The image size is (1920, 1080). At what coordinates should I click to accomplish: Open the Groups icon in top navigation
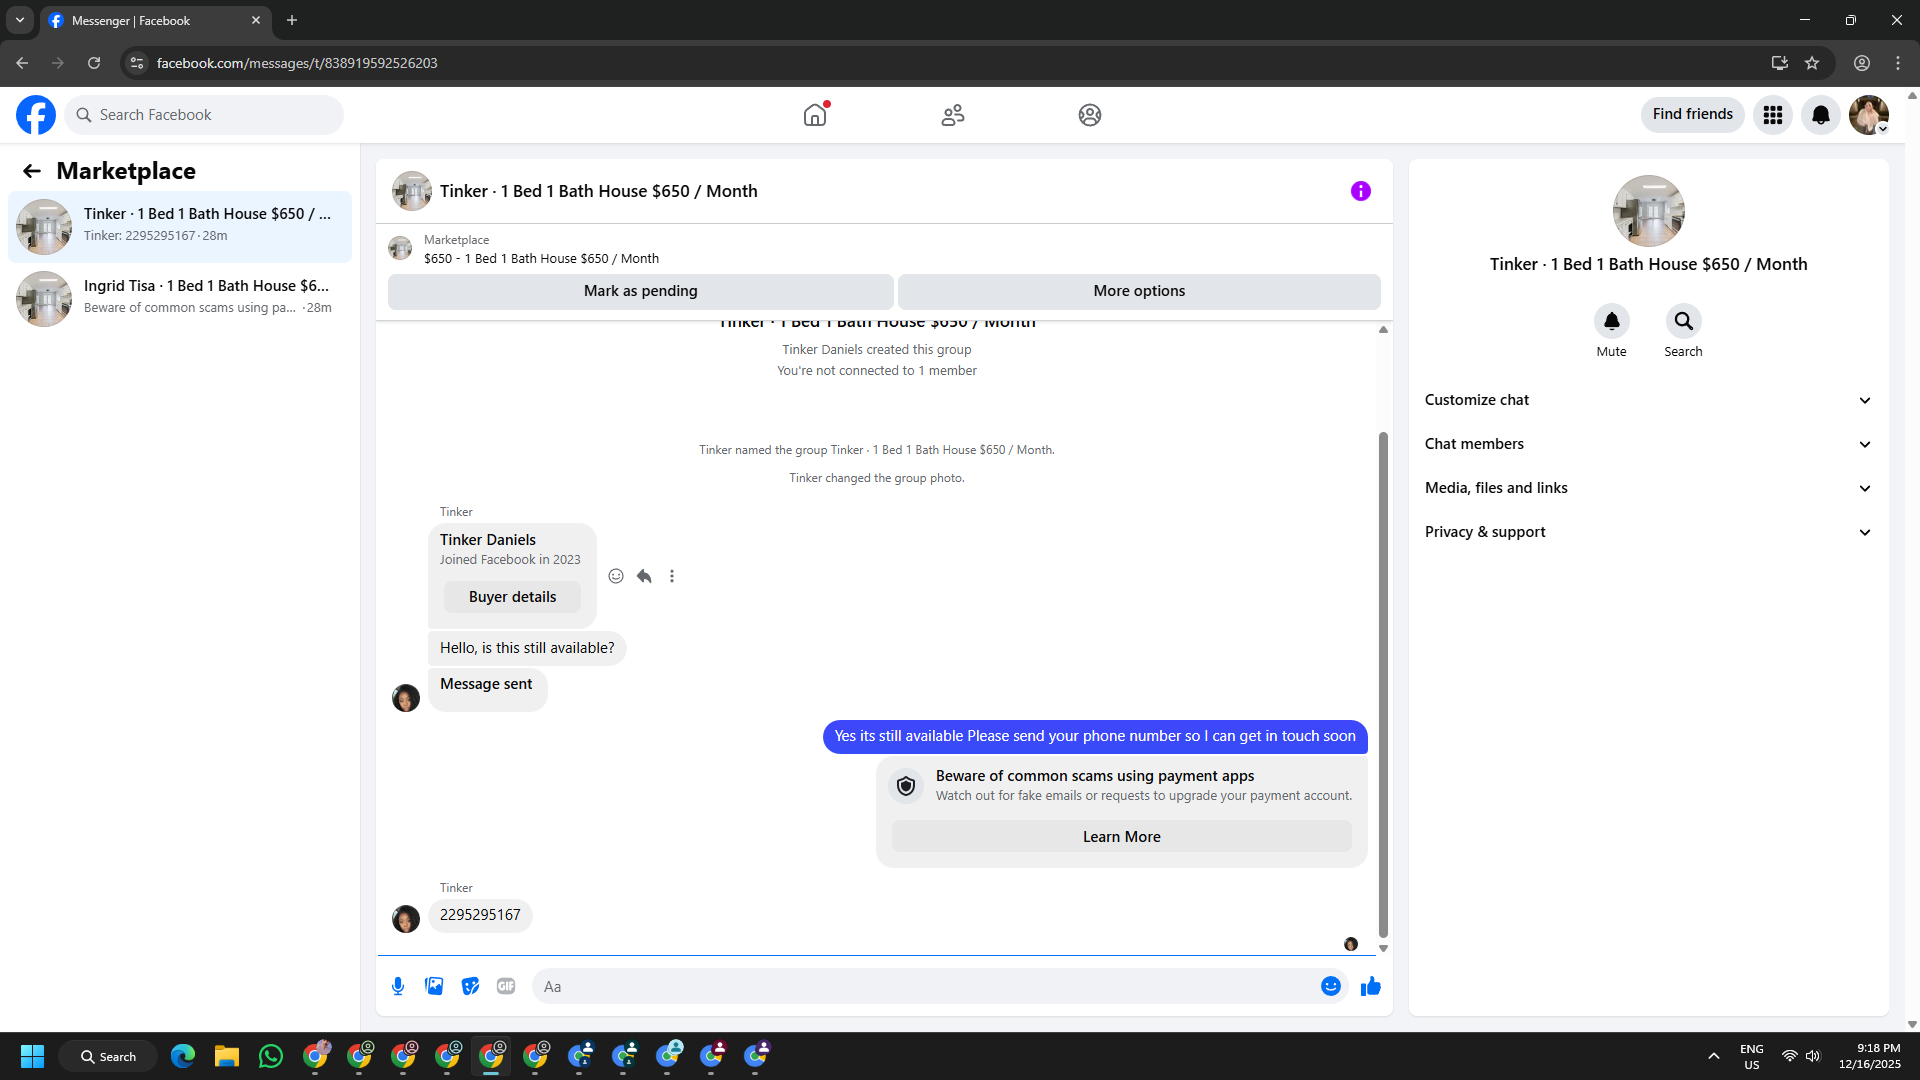1090,115
